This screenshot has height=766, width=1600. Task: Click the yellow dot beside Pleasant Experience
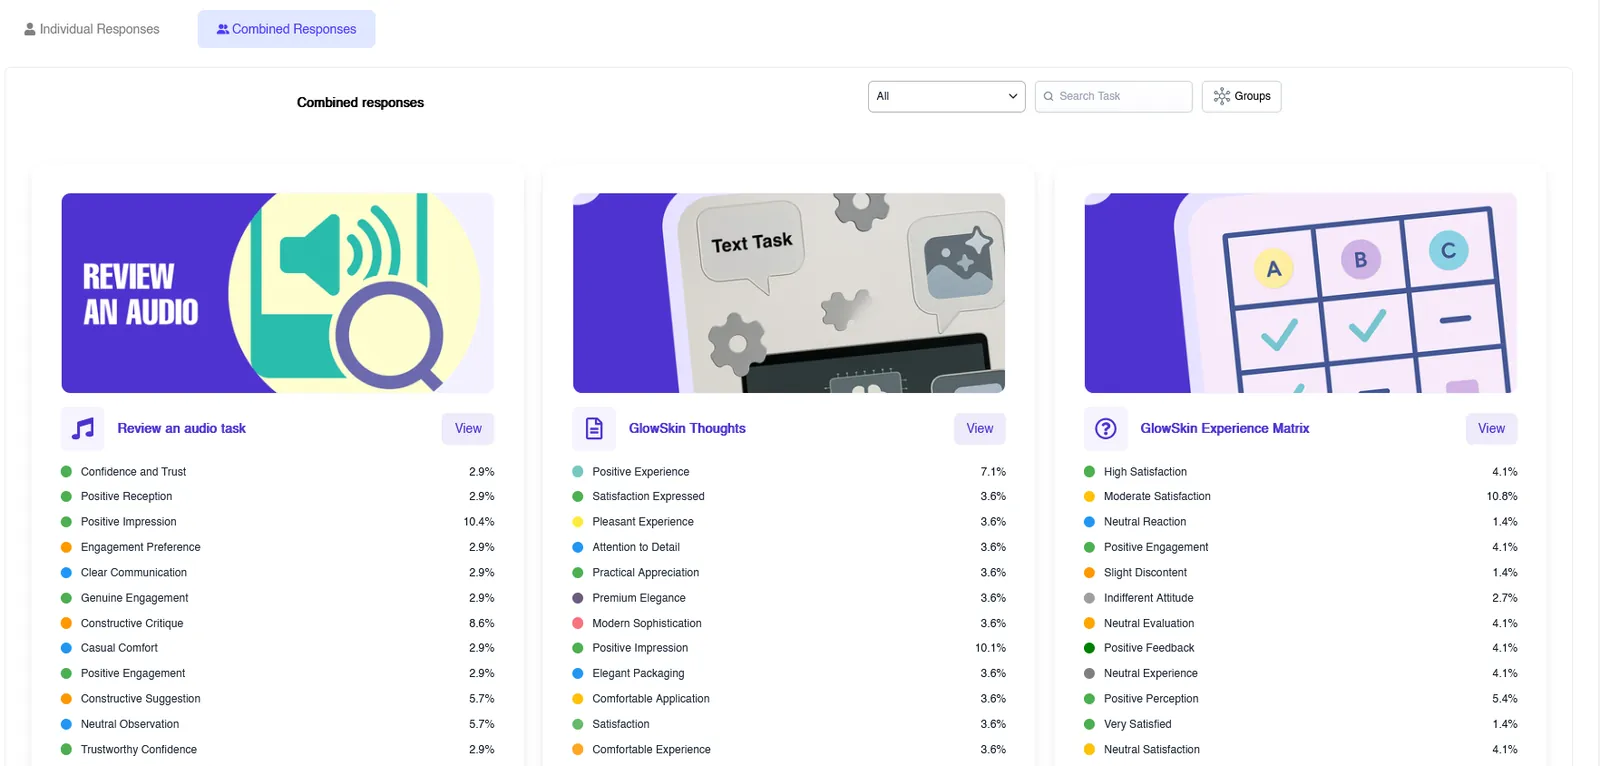click(578, 522)
